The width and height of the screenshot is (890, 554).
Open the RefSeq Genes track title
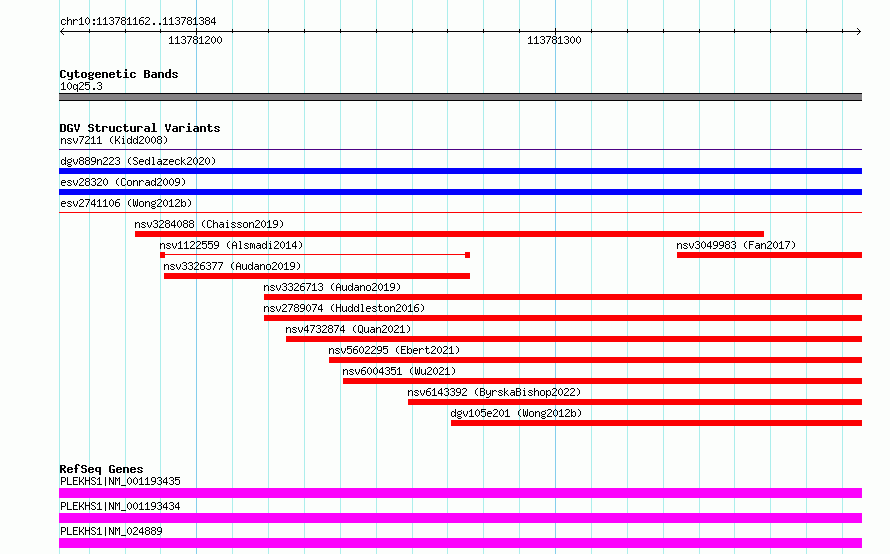tap(101, 469)
